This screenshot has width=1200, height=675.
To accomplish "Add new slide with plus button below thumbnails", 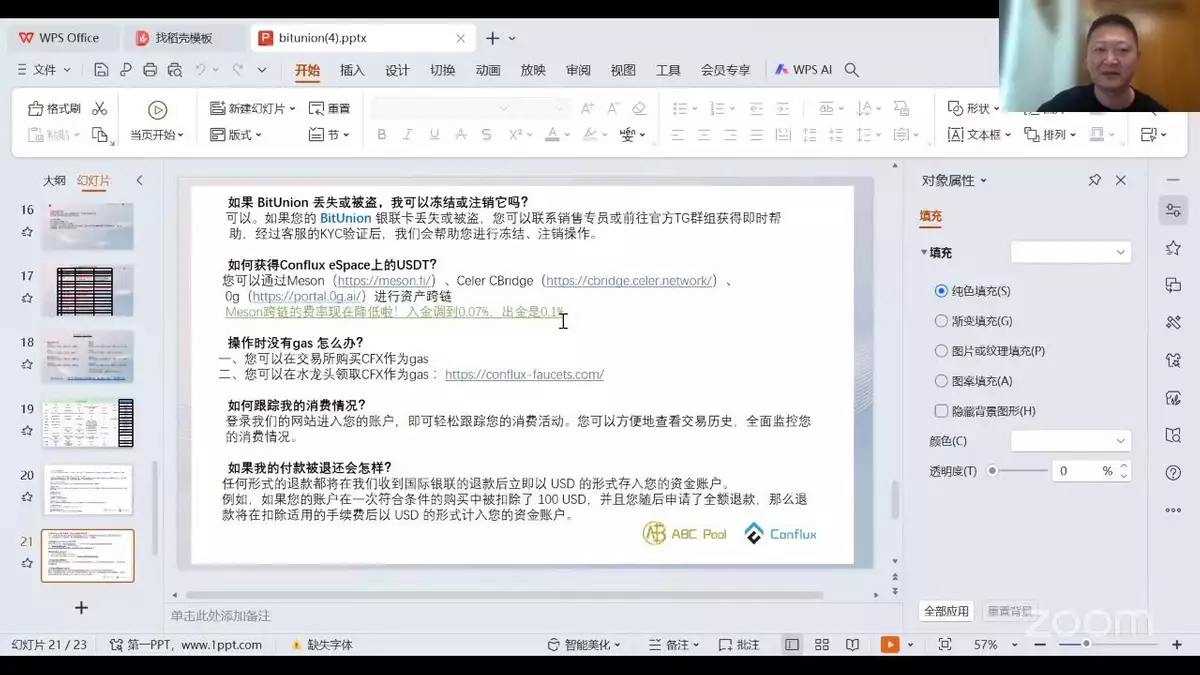I will (x=82, y=607).
